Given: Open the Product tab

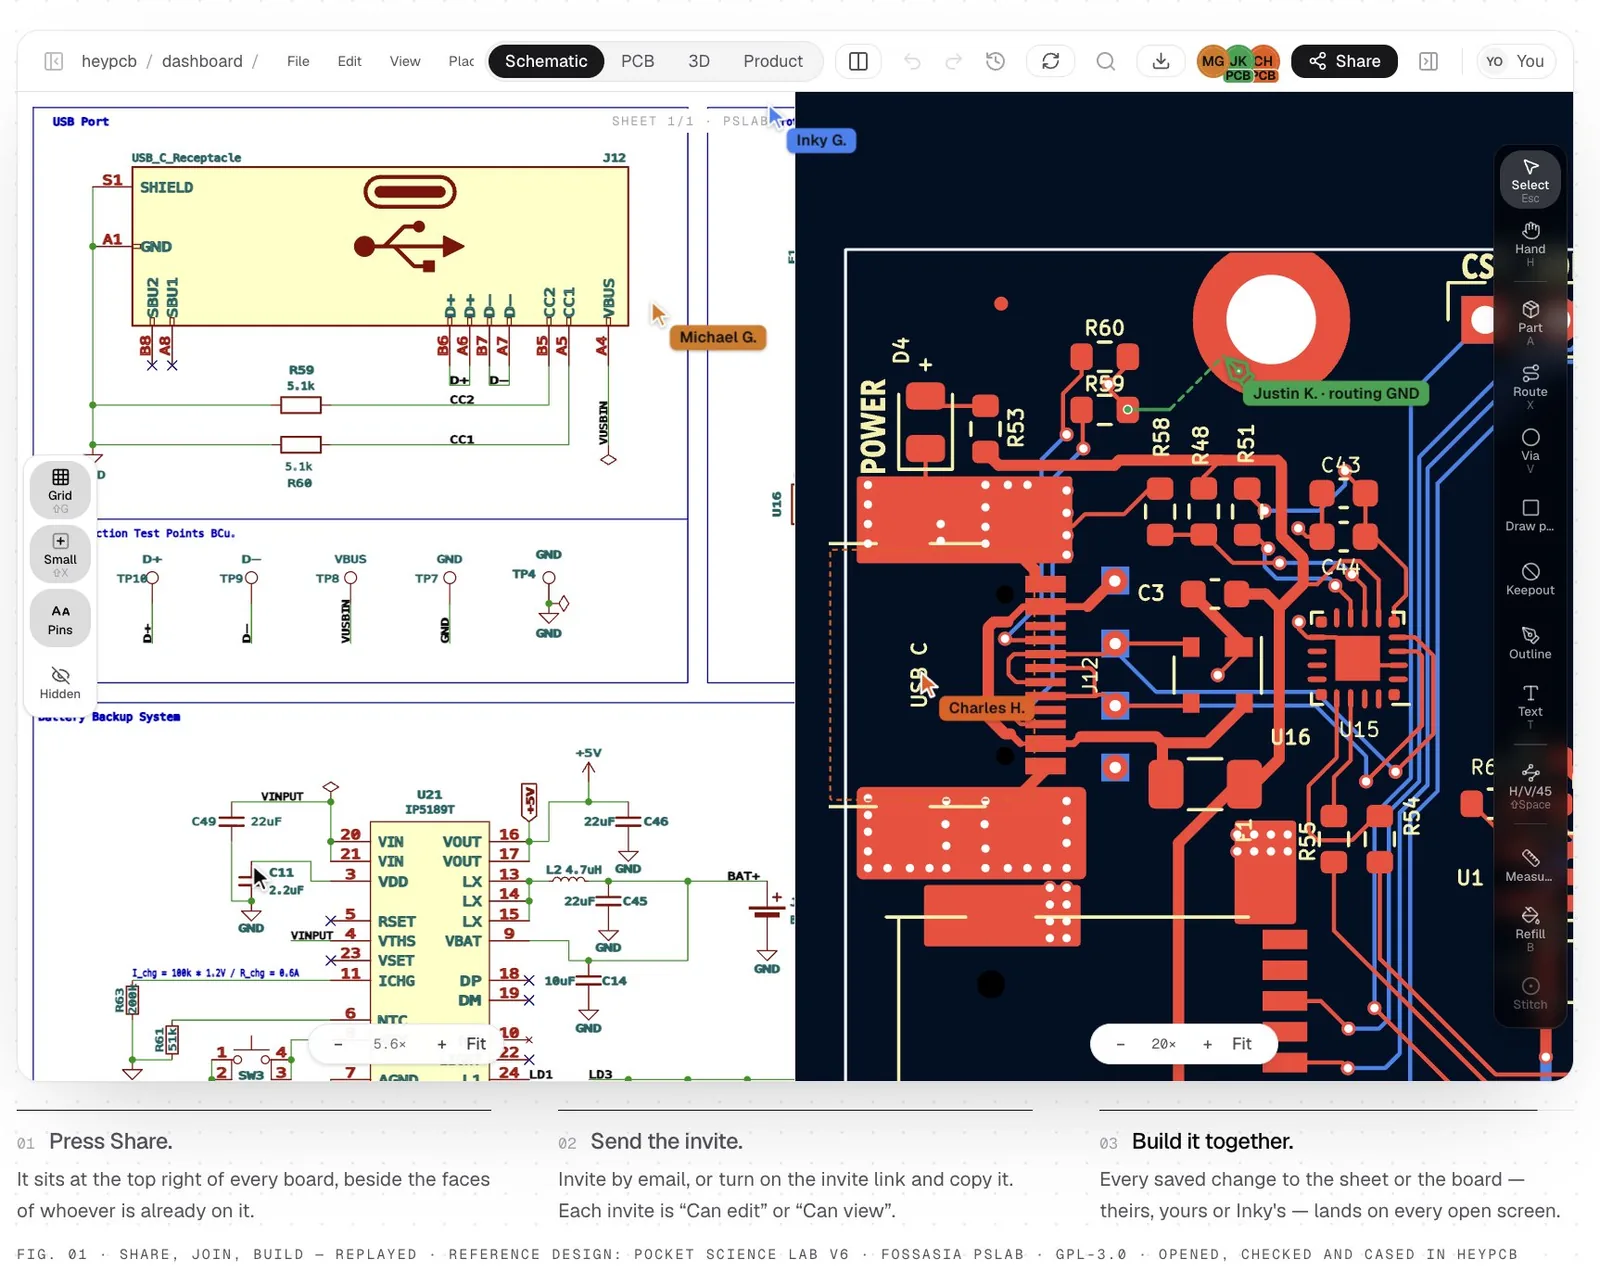Looking at the screenshot, I should click(773, 61).
